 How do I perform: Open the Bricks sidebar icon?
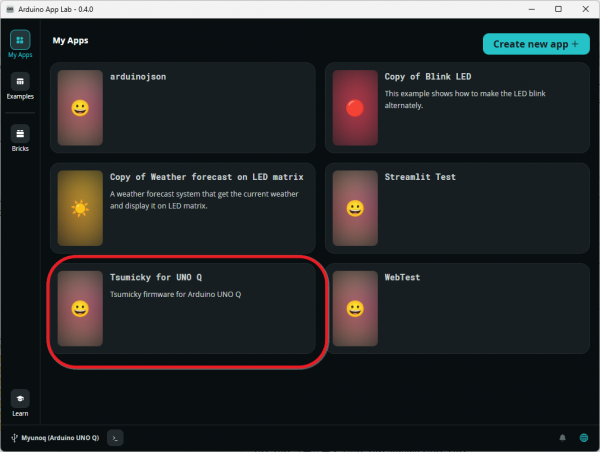tap(20, 134)
